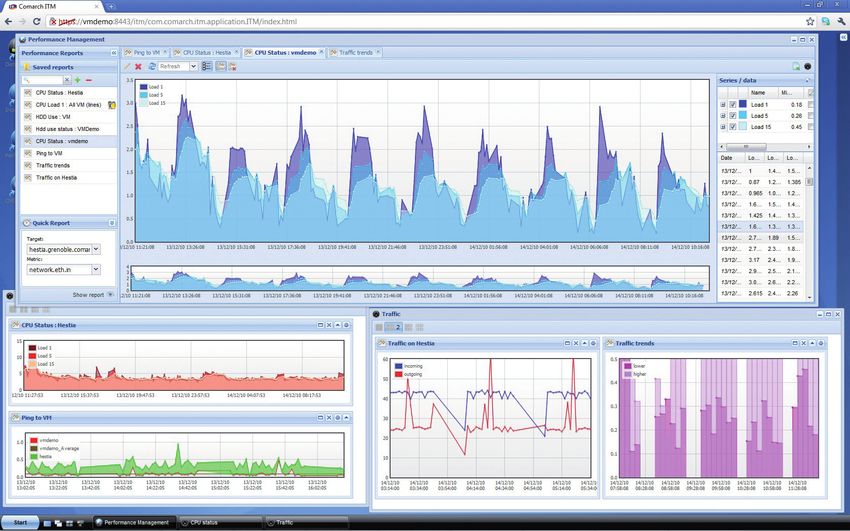Open Performance Management from the taskbar
Screen dimensions: 850x531
coord(134,522)
